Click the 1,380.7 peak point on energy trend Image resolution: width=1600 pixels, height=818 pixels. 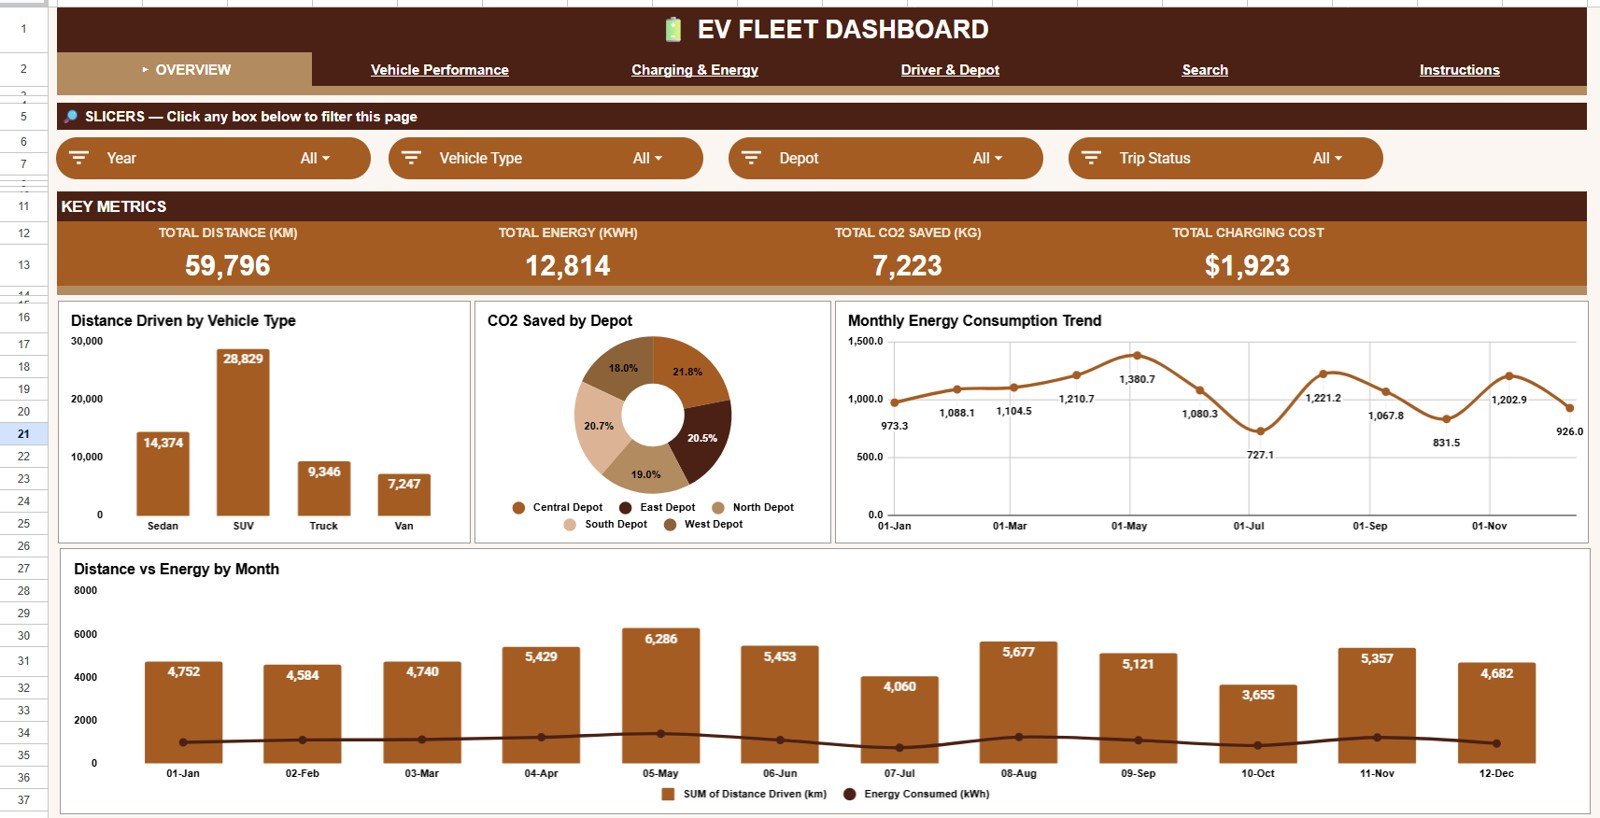point(1137,355)
